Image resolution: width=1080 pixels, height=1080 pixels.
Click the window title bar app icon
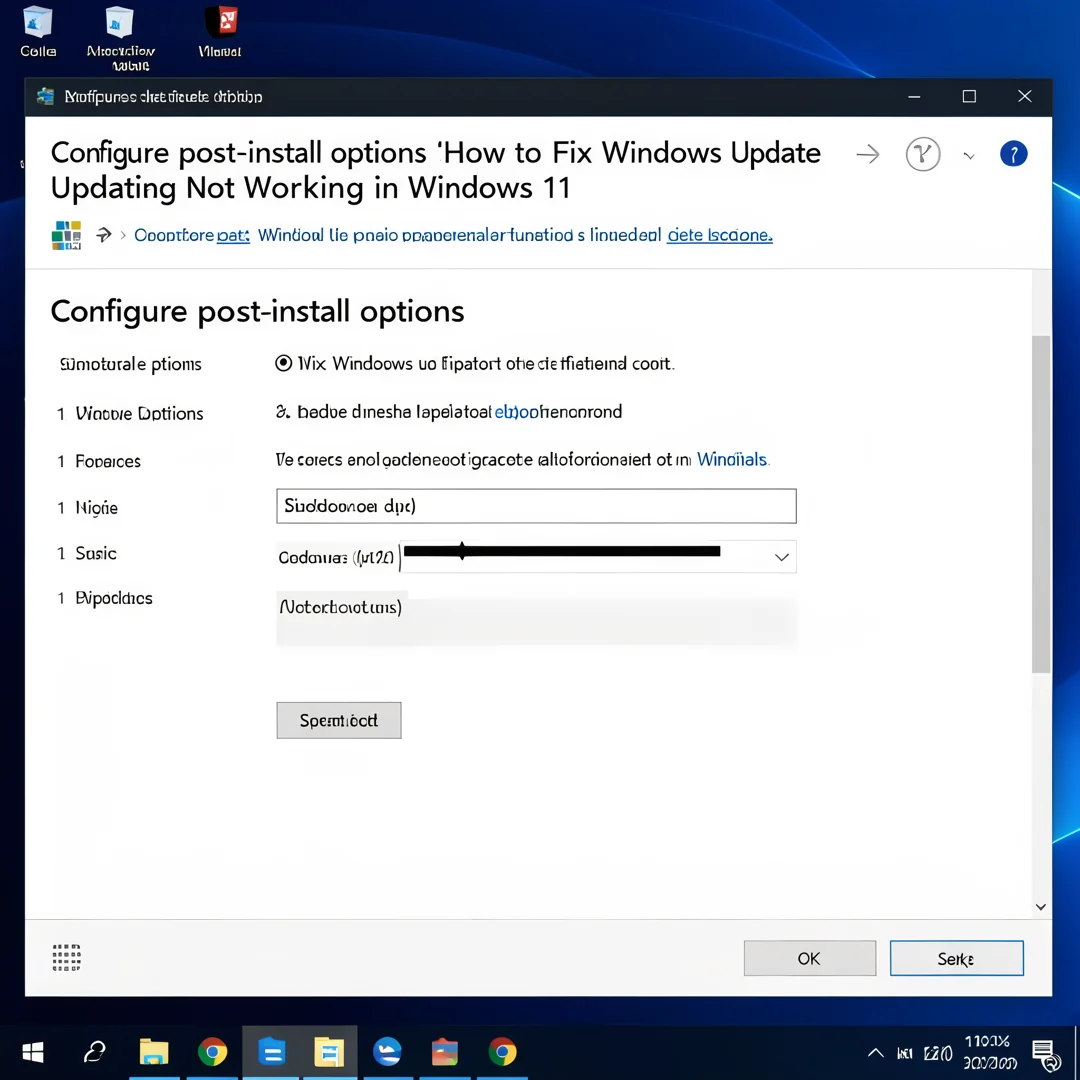(45, 96)
